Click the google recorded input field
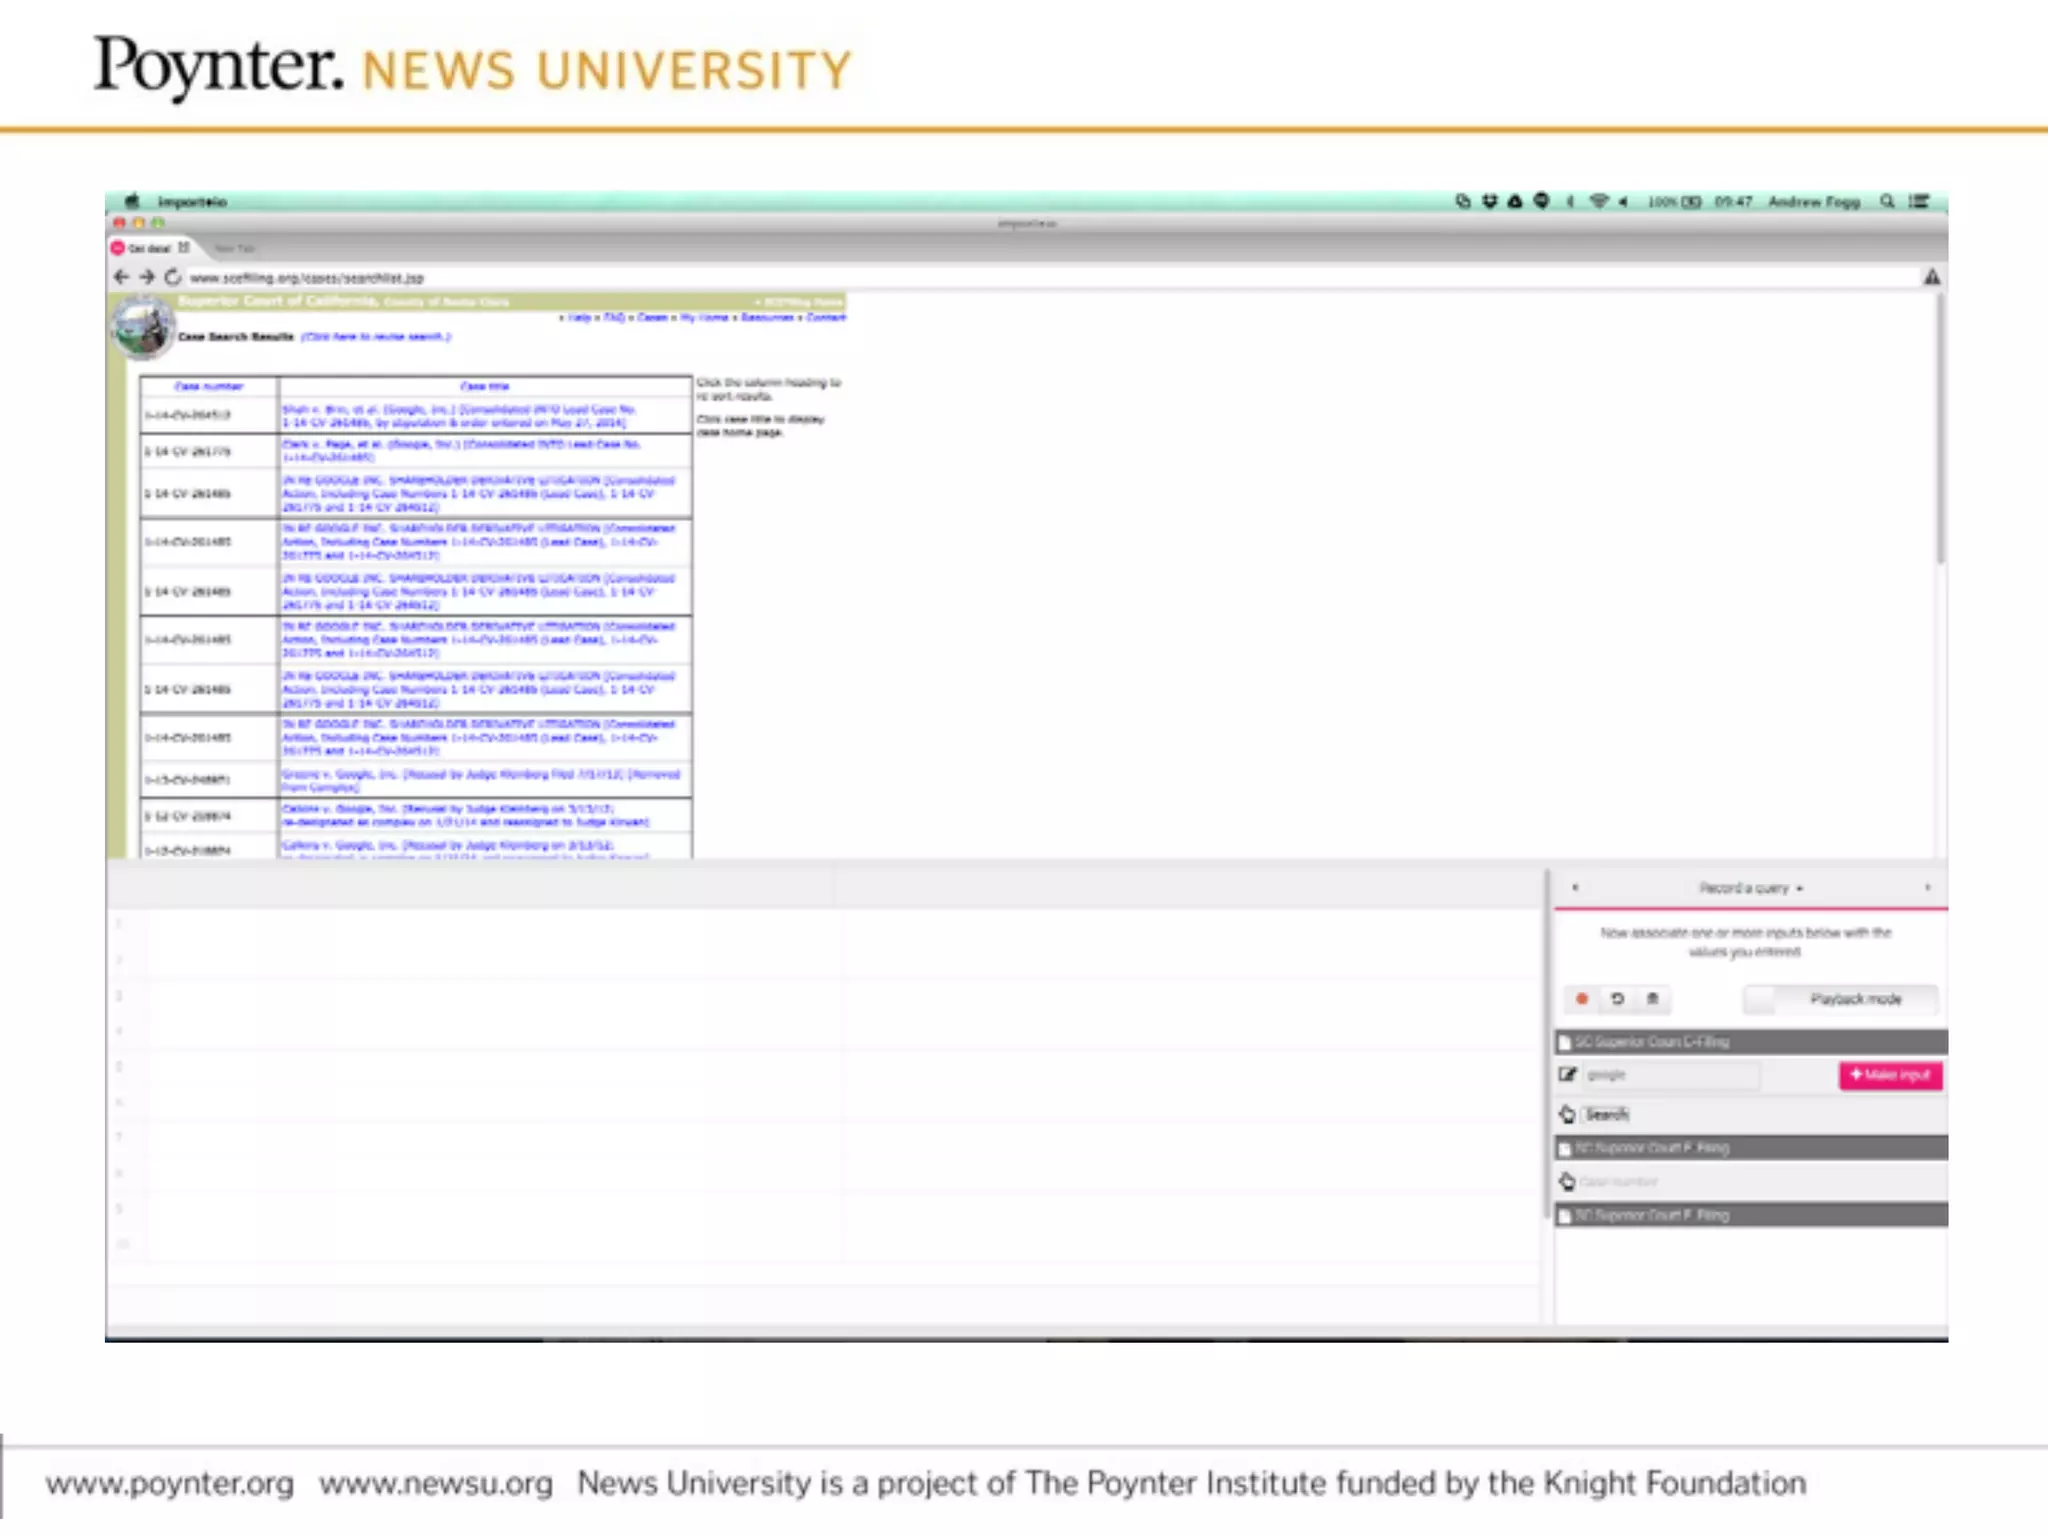 tap(1670, 1075)
